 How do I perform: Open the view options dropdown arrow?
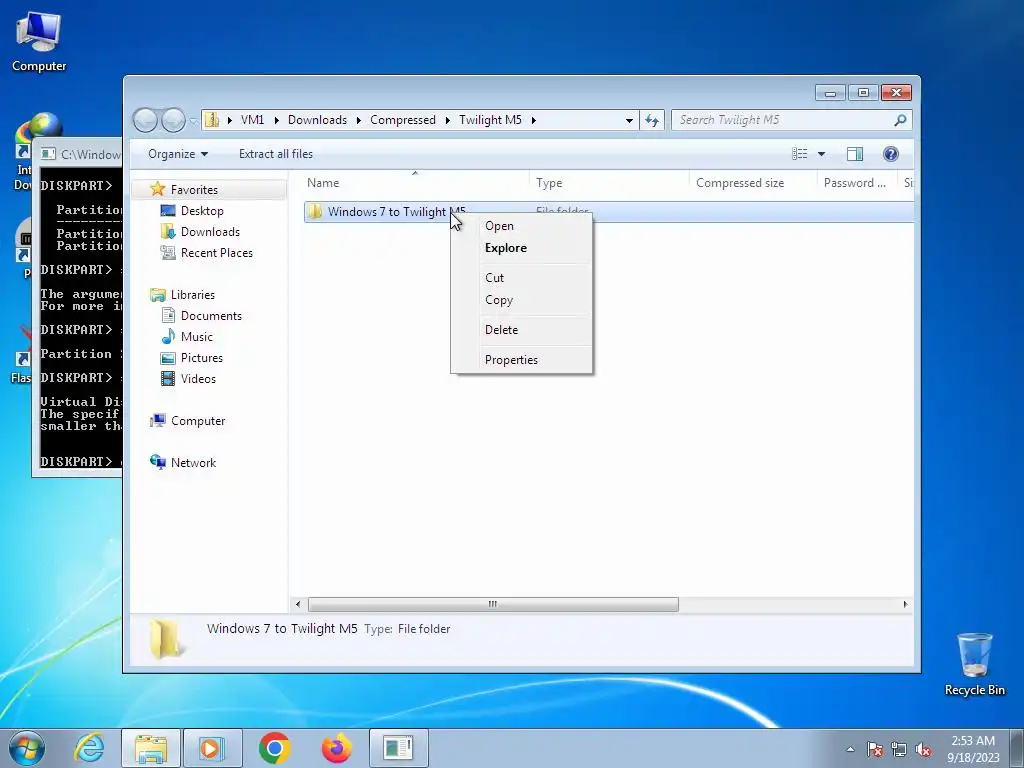pyautogui.click(x=822, y=154)
